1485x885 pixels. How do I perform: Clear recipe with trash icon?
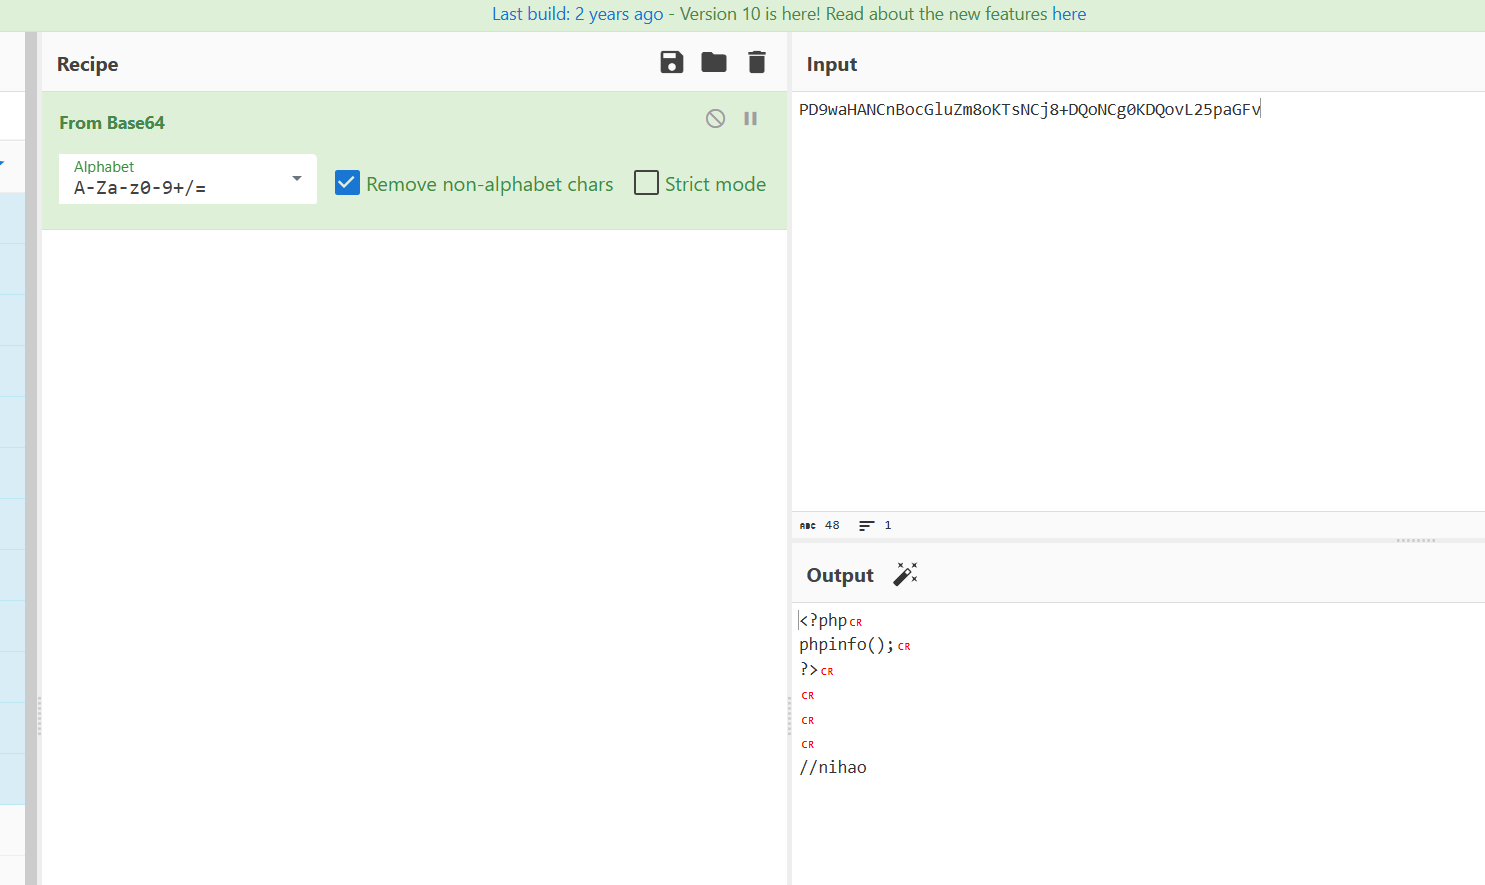[x=757, y=63]
